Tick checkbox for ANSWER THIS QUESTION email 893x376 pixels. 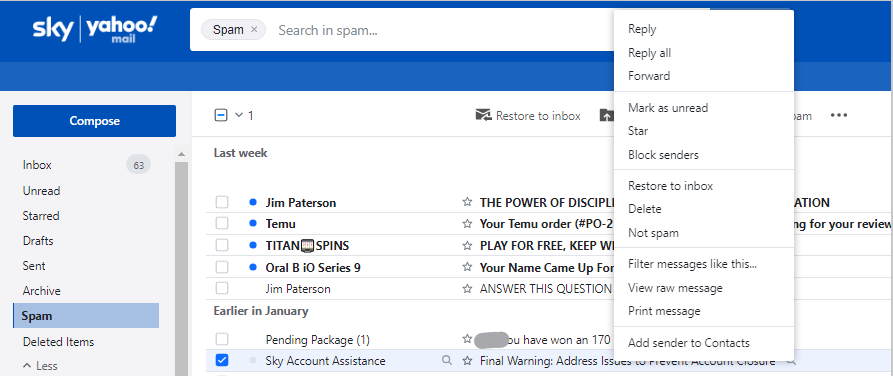pyautogui.click(x=222, y=289)
